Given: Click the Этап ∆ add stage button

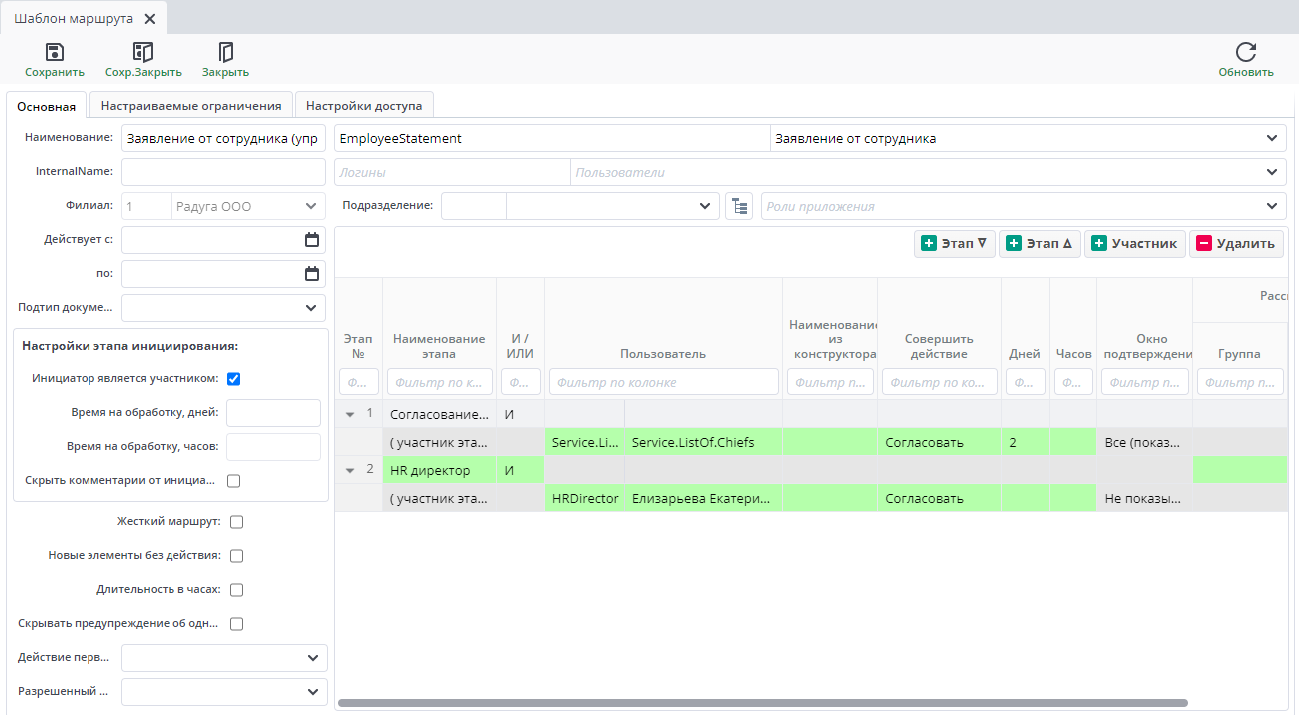Looking at the screenshot, I should point(1040,244).
